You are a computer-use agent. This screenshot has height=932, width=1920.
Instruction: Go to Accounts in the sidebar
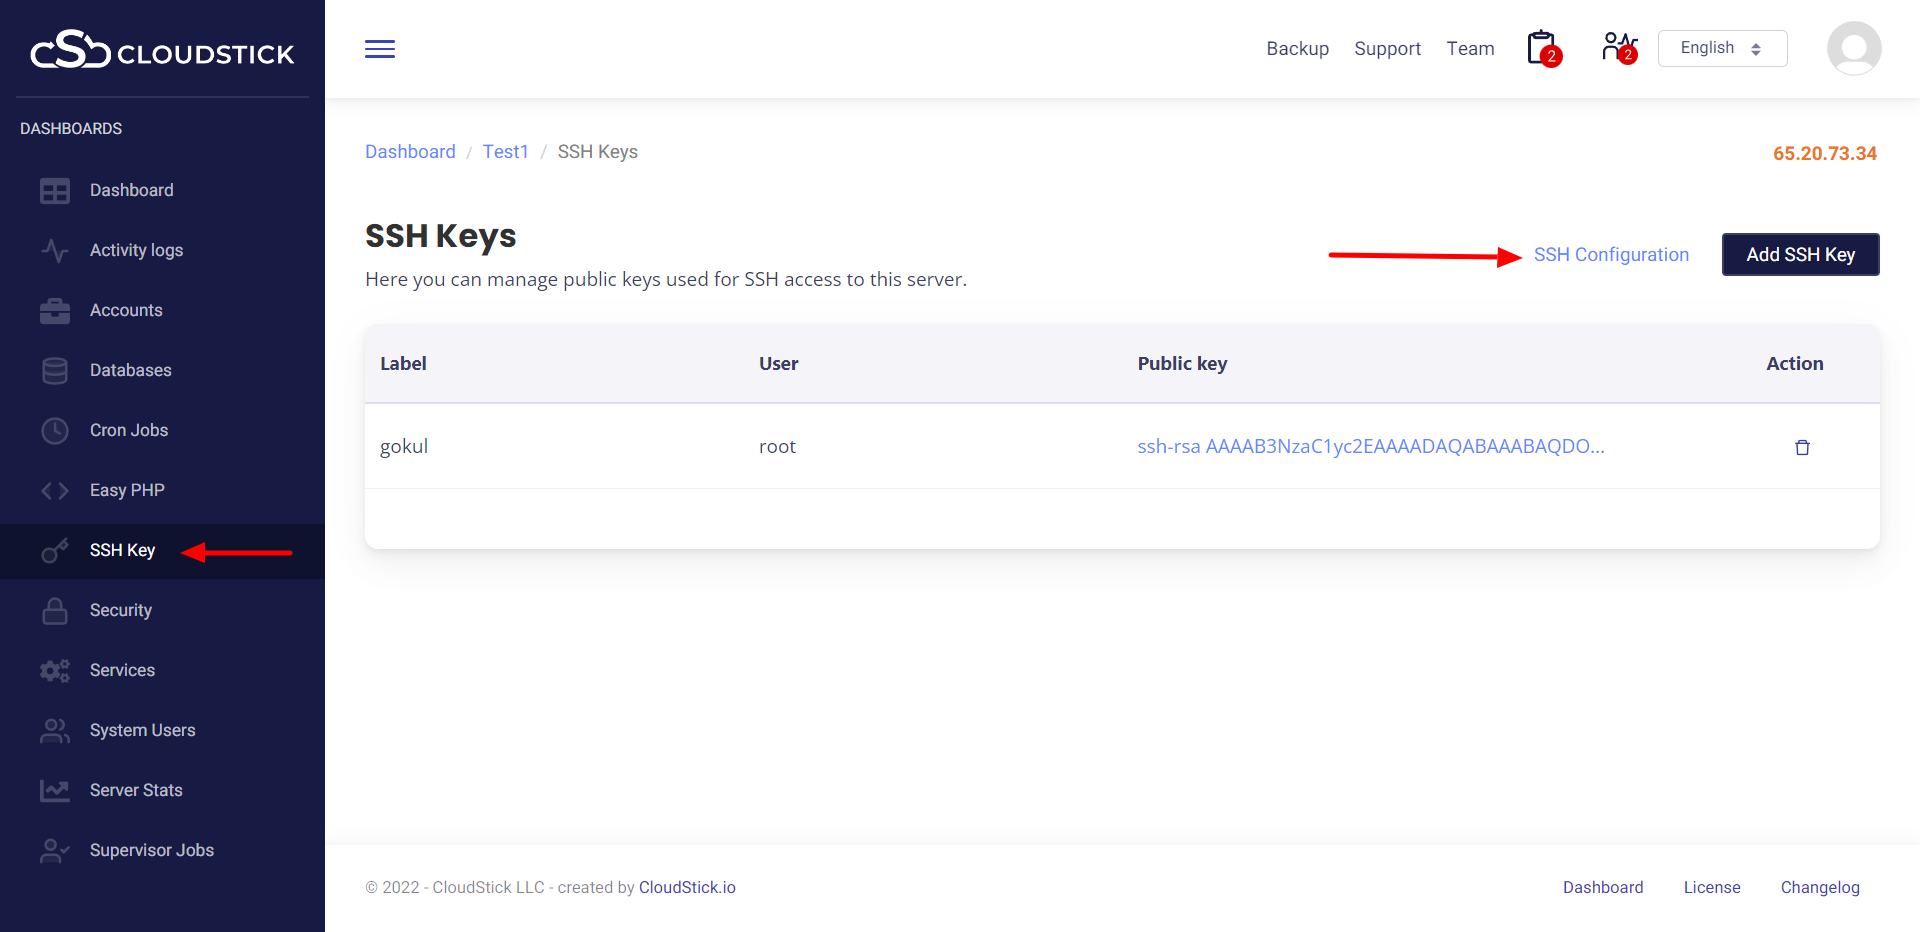[126, 310]
